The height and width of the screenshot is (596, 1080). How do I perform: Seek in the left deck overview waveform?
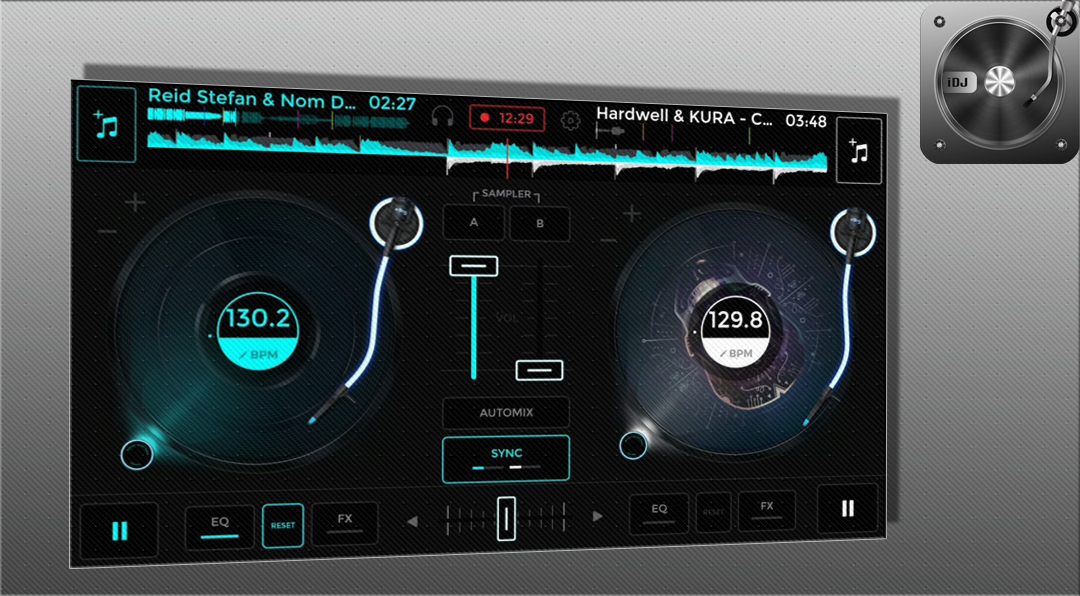click(279, 119)
